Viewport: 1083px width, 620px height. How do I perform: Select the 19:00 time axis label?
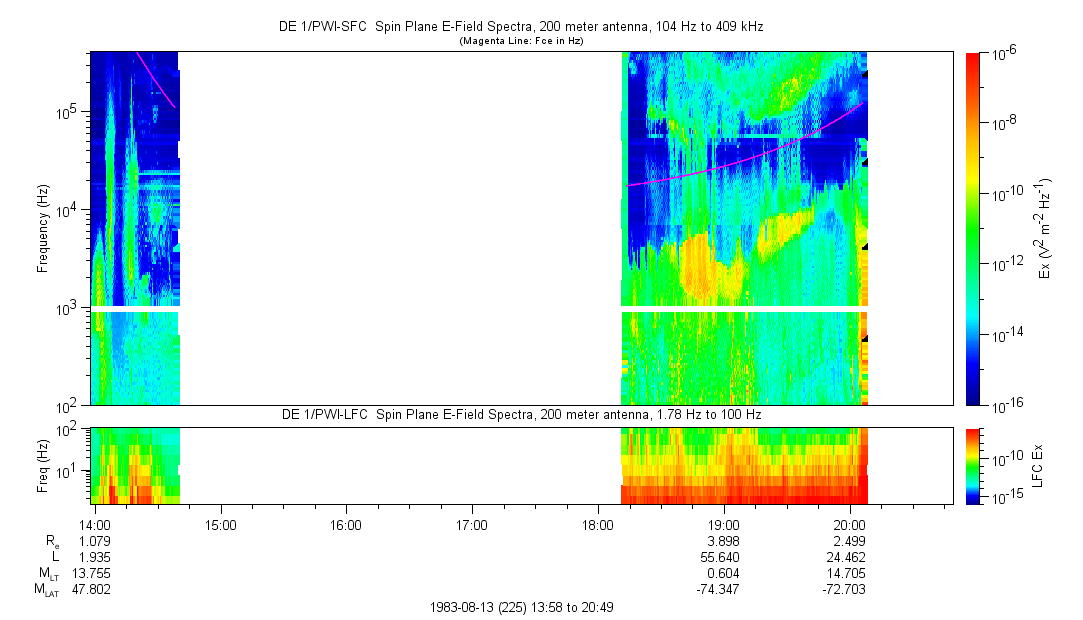click(723, 524)
